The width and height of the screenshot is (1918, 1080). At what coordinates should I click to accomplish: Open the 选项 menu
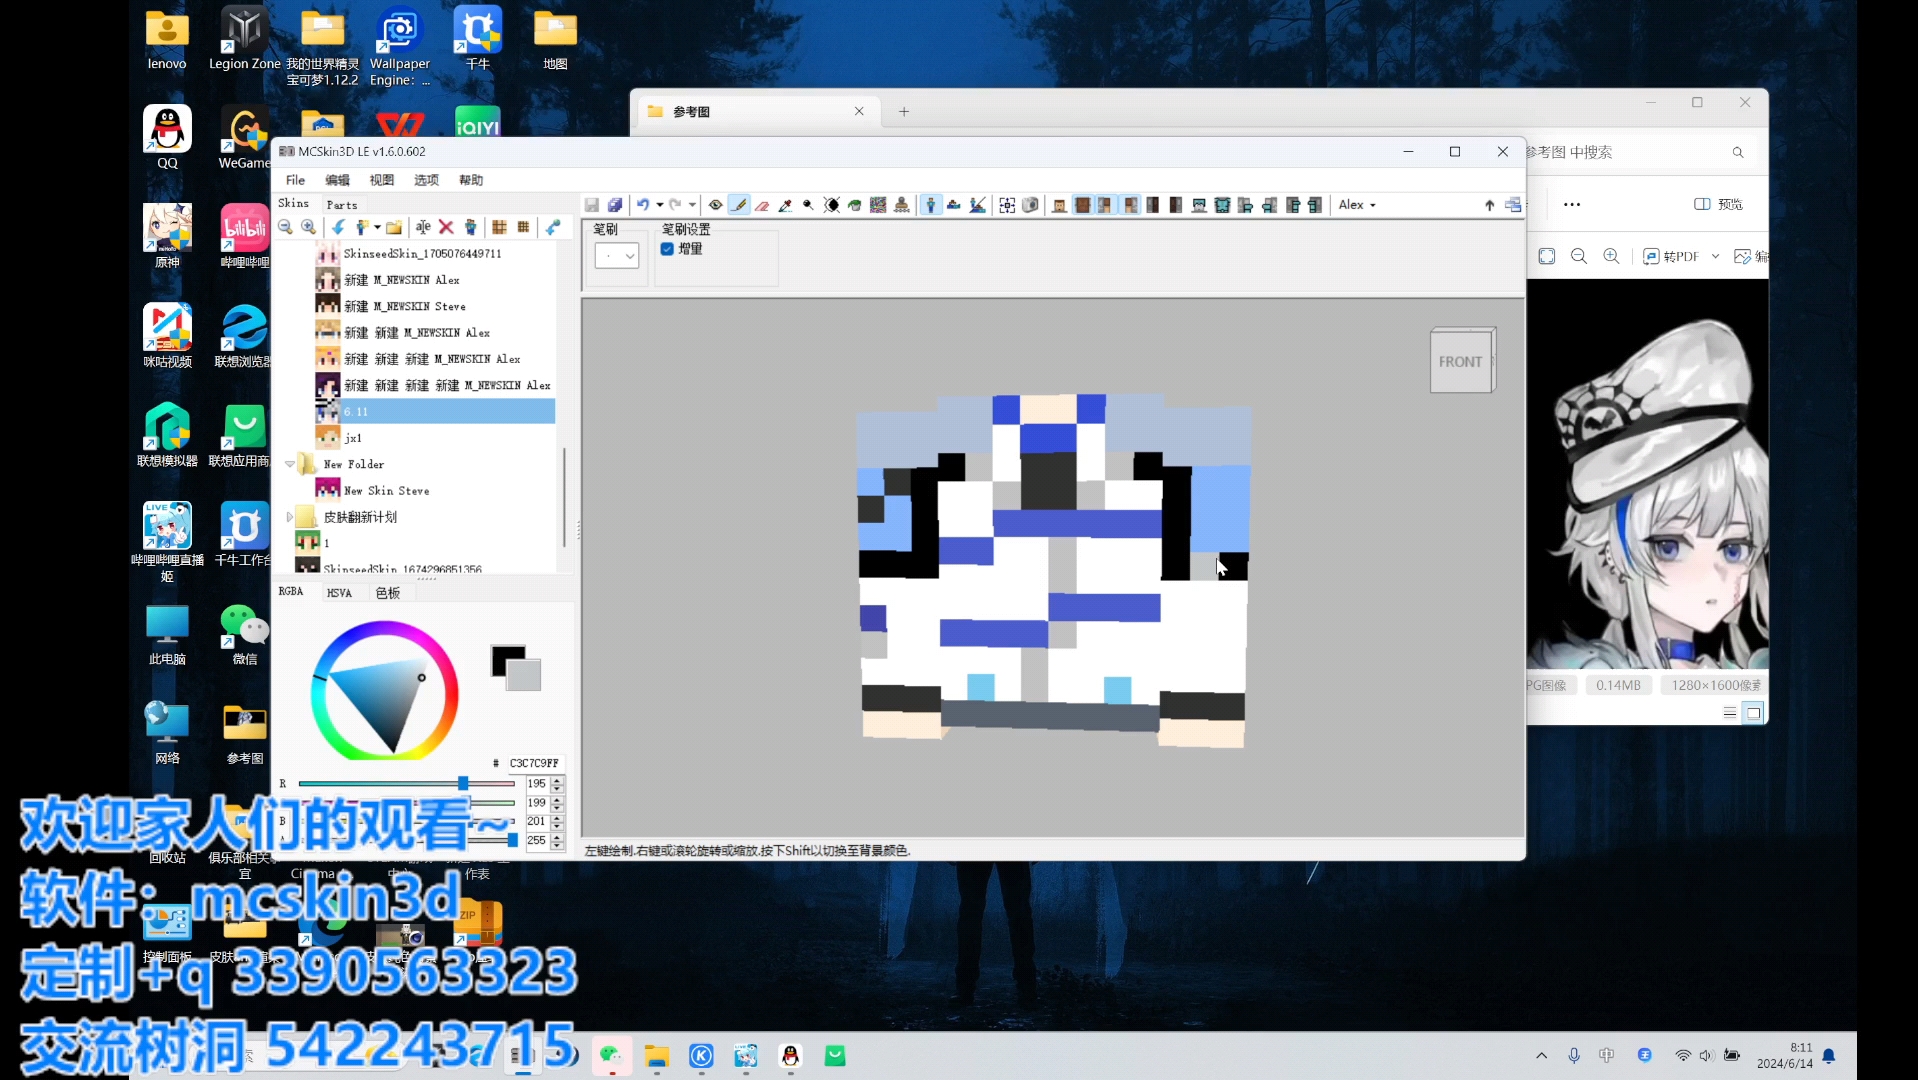click(x=426, y=180)
